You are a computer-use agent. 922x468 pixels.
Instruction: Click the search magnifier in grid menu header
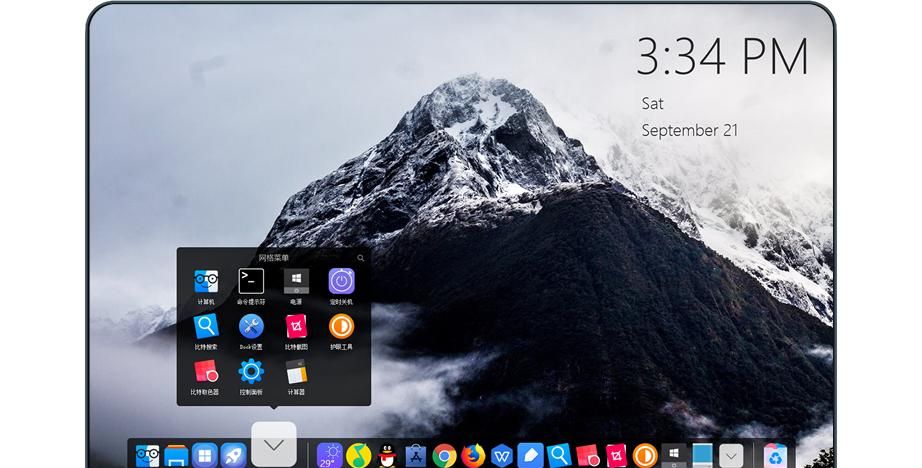coord(360,258)
